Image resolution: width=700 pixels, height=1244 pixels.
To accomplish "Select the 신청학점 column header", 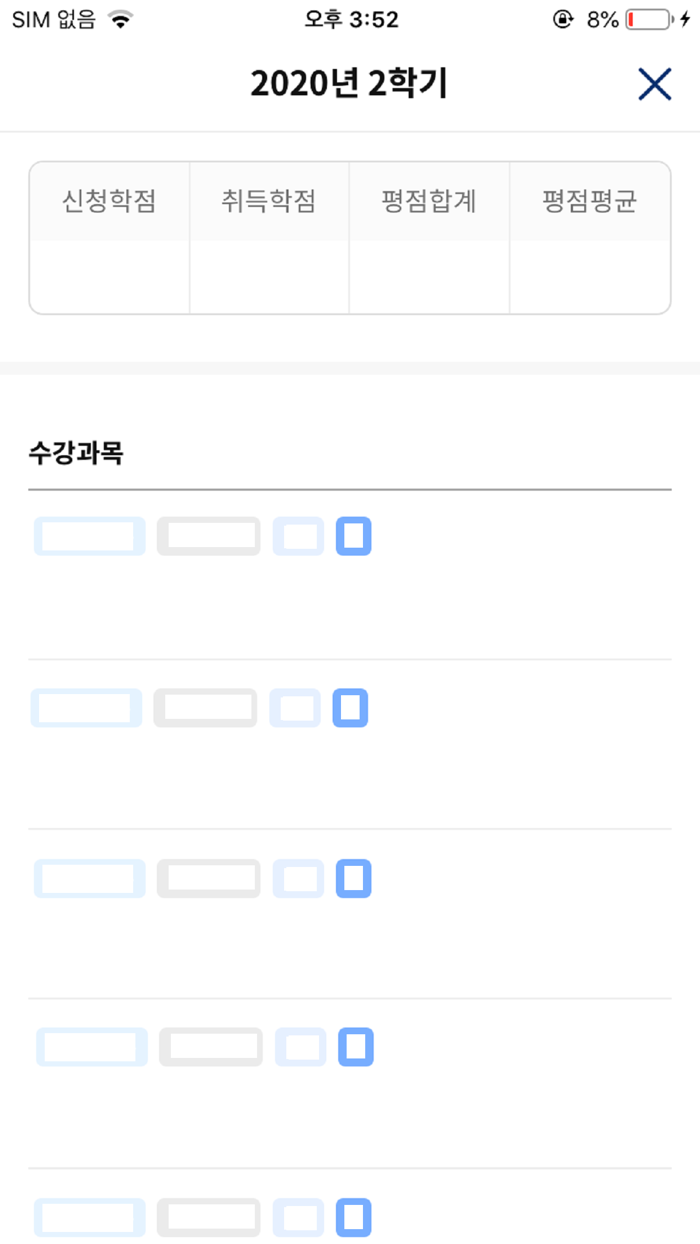I will [108, 201].
